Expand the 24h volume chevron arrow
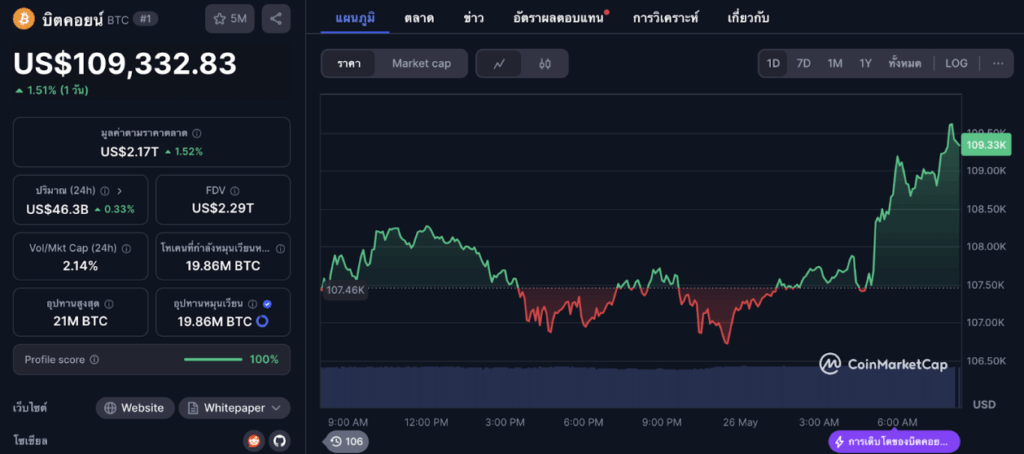This screenshot has width=1024, height=454. click(119, 190)
